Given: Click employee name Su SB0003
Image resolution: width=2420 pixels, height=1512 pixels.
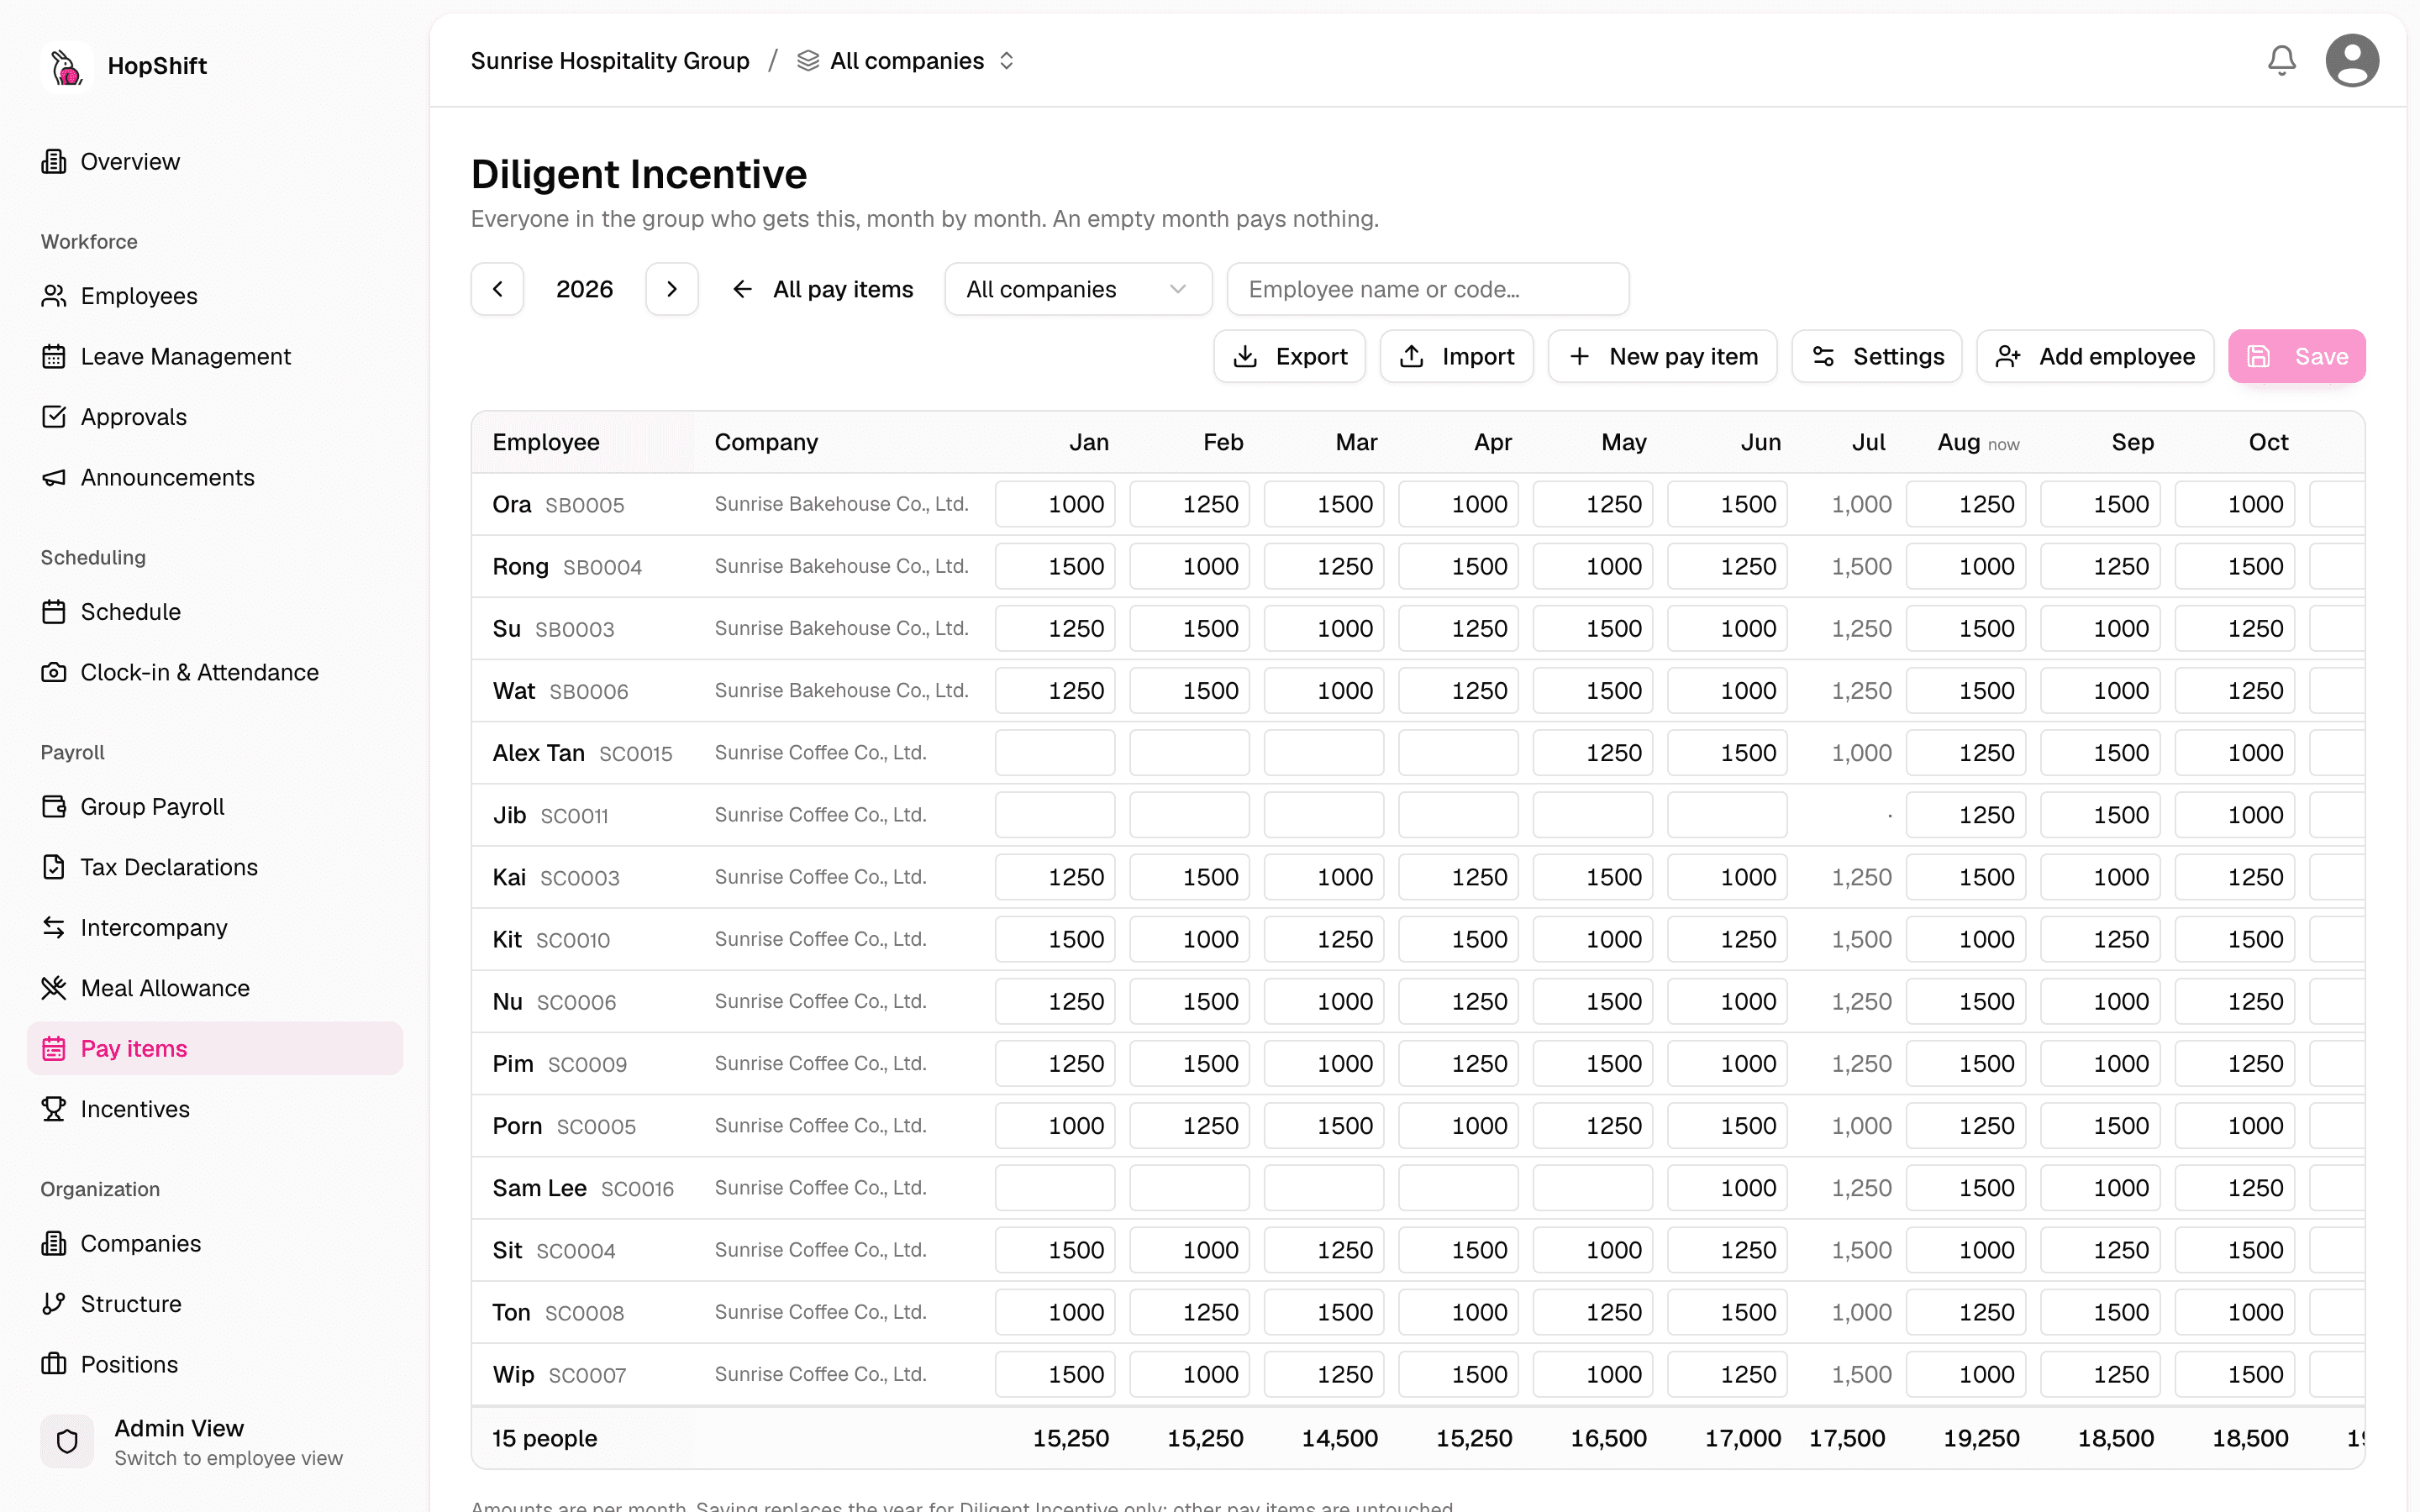Looking at the screenshot, I should [553, 629].
